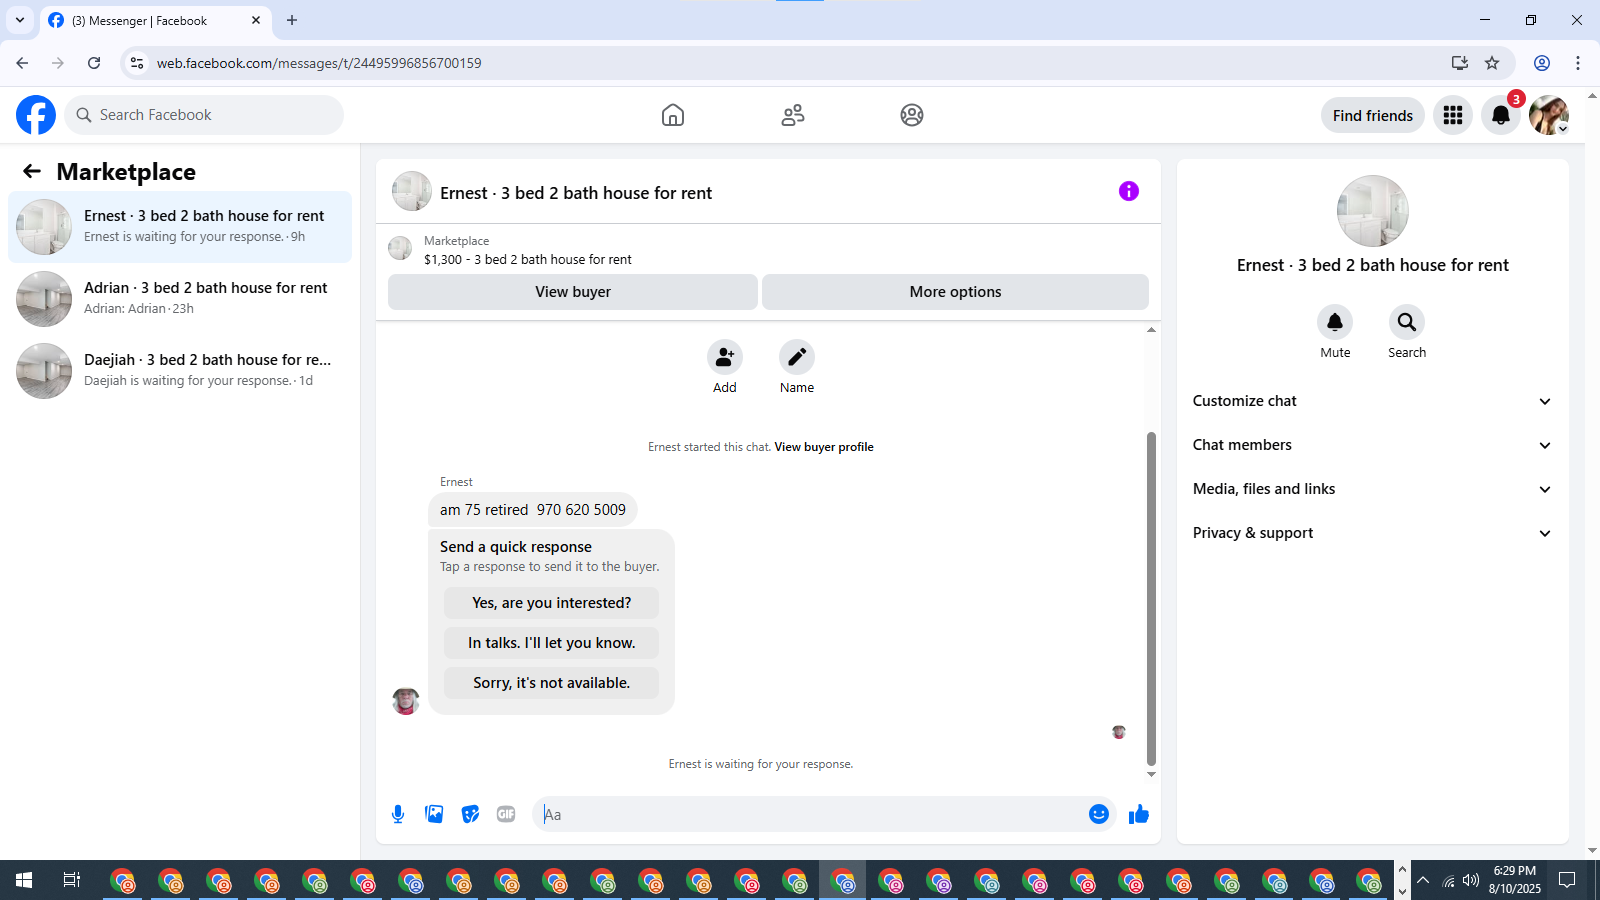Click the 'am 75 retired 970 620 5009' message
This screenshot has height=900, width=1600.
click(x=533, y=510)
